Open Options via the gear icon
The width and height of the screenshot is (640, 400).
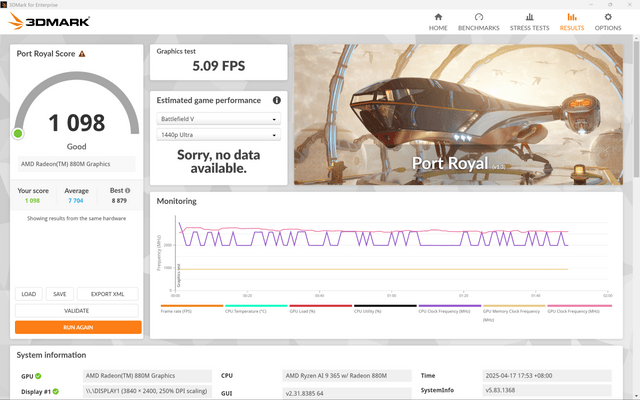pos(608,17)
